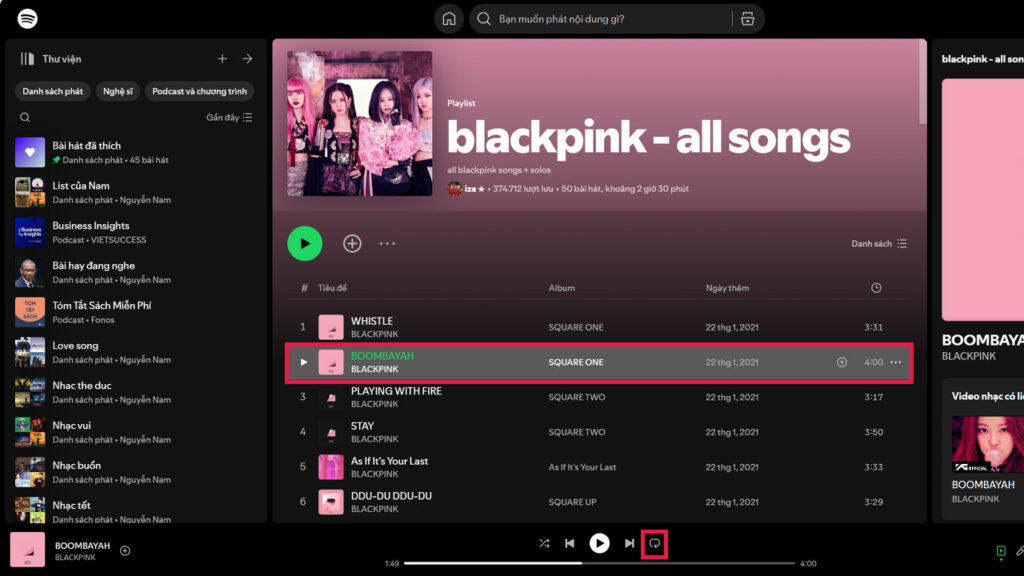This screenshot has height=576, width=1024.
Task: Toggle repeat mode
Action: [x=654, y=543]
